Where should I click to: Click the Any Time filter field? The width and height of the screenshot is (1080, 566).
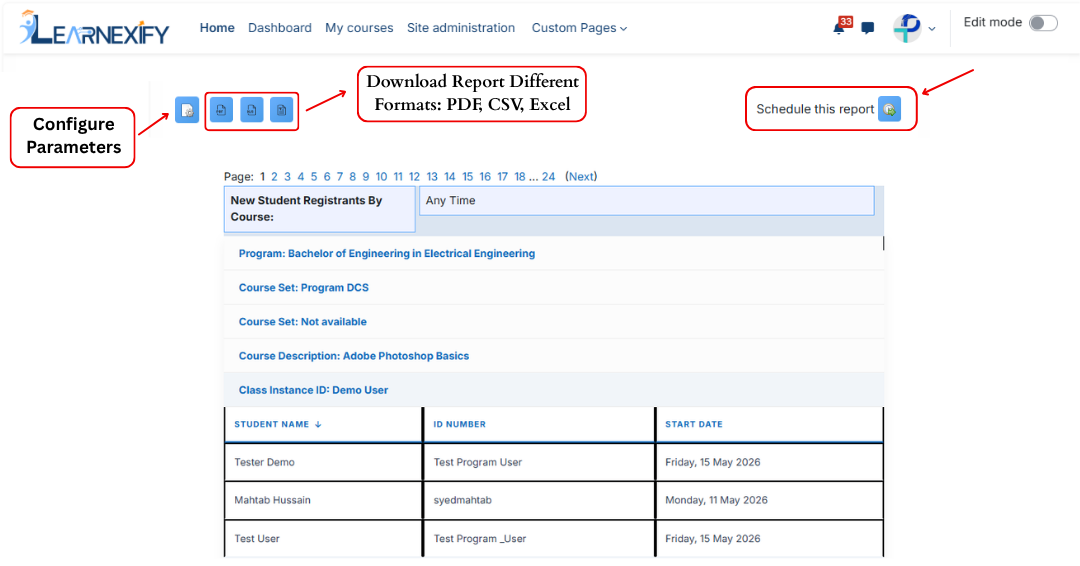[647, 200]
